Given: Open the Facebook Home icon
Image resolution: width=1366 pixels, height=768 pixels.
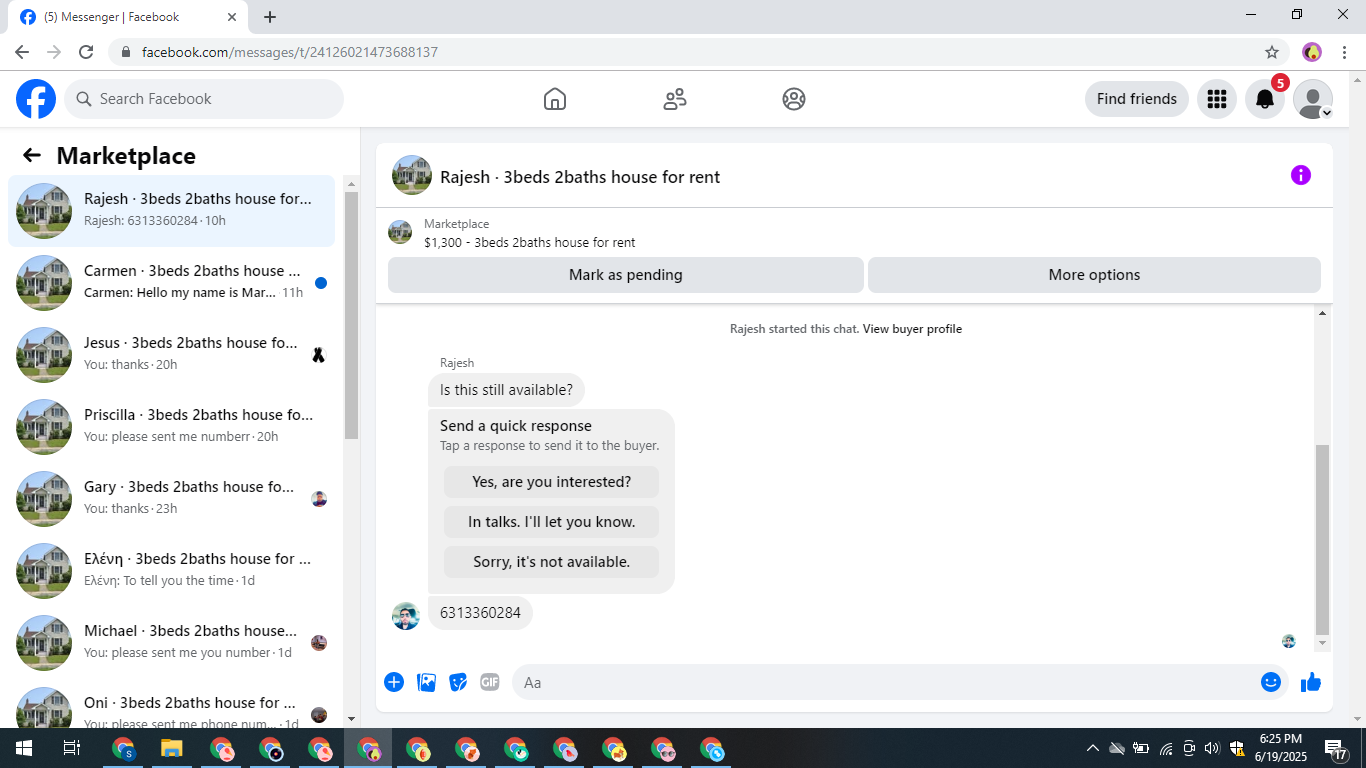Looking at the screenshot, I should (x=555, y=99).
